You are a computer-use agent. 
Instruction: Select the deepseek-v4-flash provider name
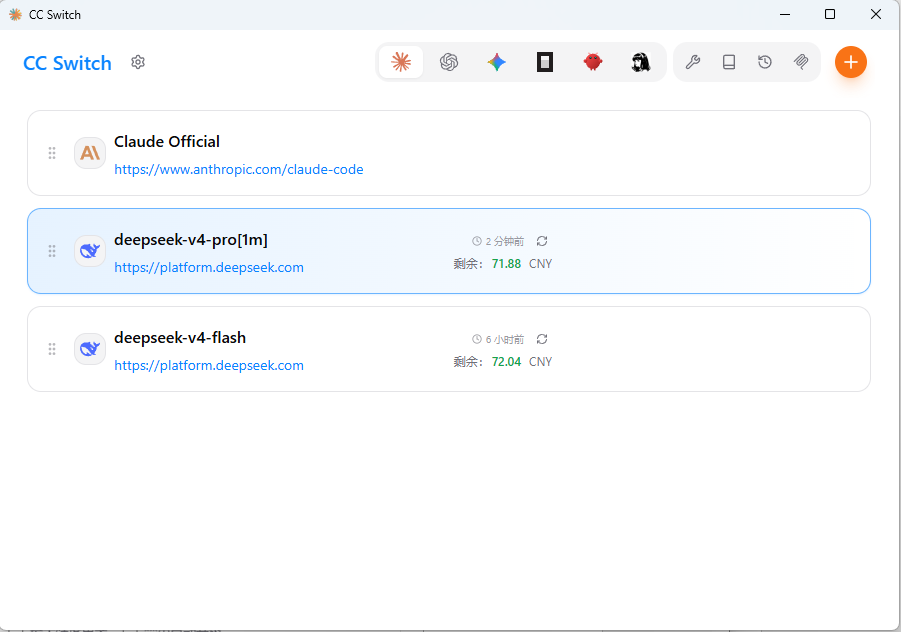(x=180, y=338)
